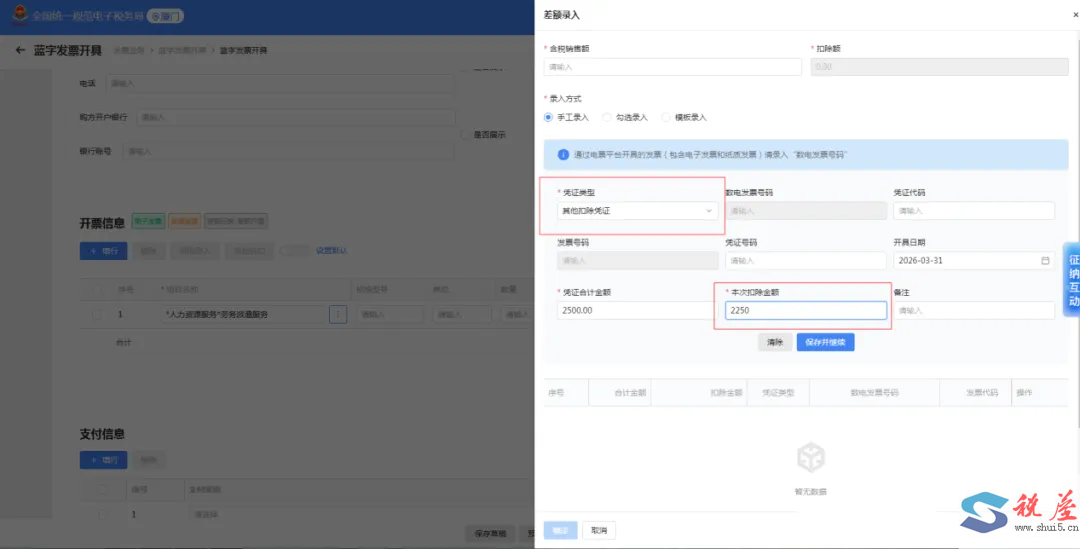The height and width of the screenshot is (549, 1080).
Task: Click the 厦门 location badge in header
Action: click(165, 16)
